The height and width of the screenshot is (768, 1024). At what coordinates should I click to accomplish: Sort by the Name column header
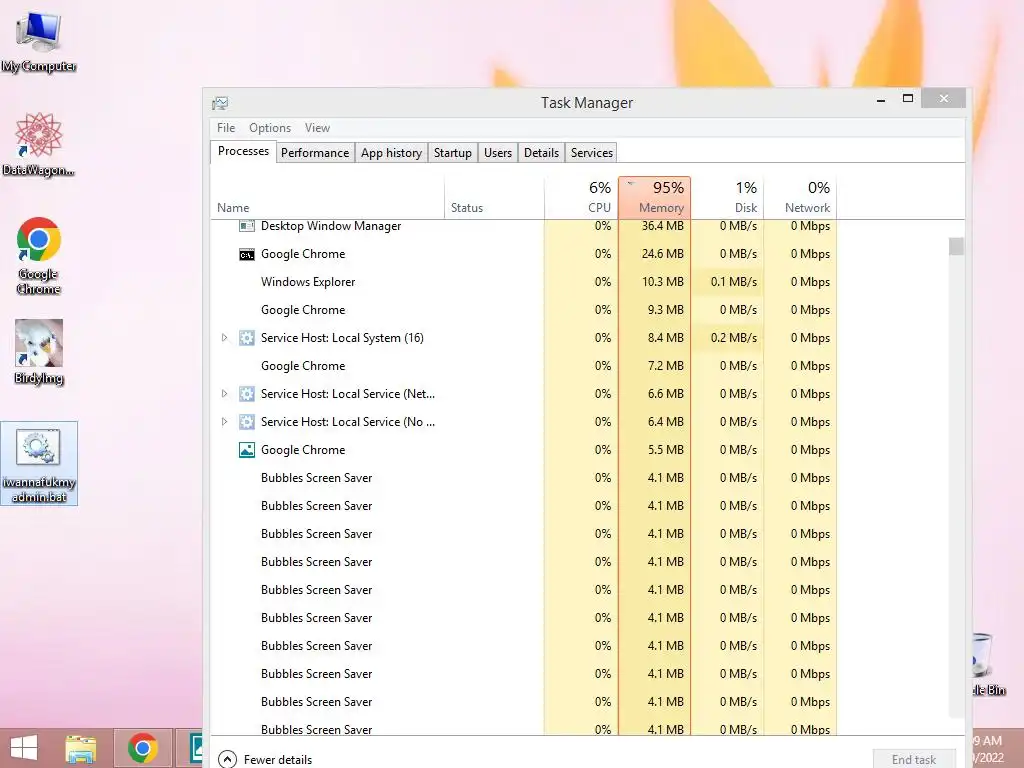pyautogui.click(x=327, y=197)
